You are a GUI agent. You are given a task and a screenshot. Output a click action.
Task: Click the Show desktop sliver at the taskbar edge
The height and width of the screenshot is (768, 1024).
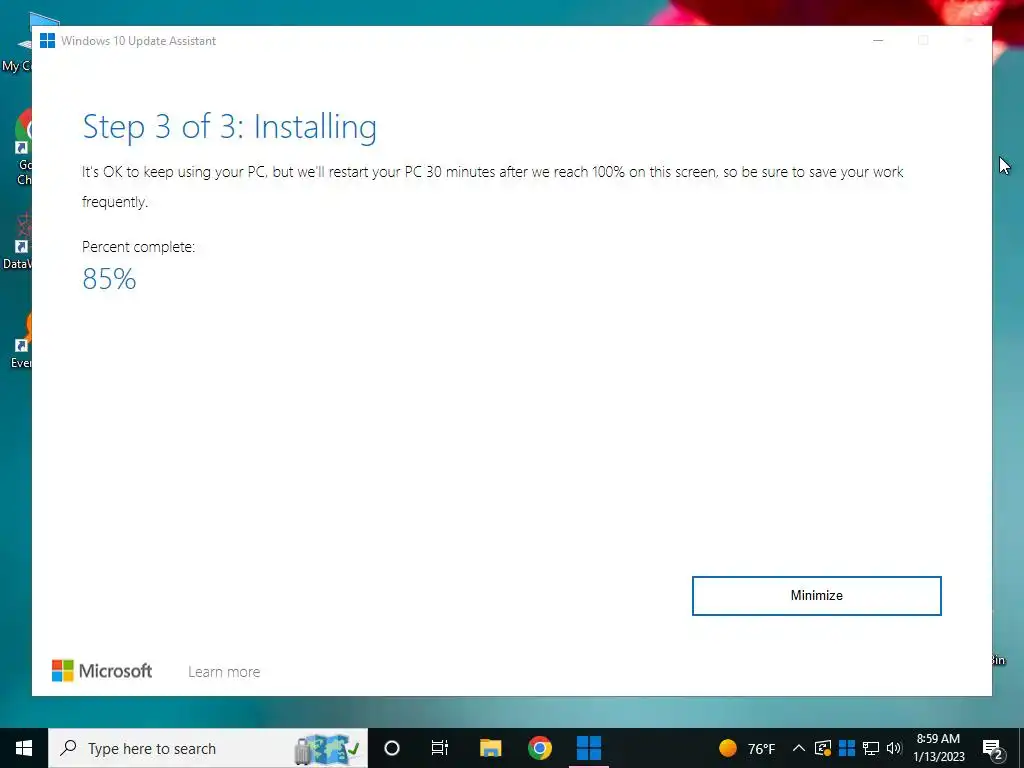(x=1021, y=748)
